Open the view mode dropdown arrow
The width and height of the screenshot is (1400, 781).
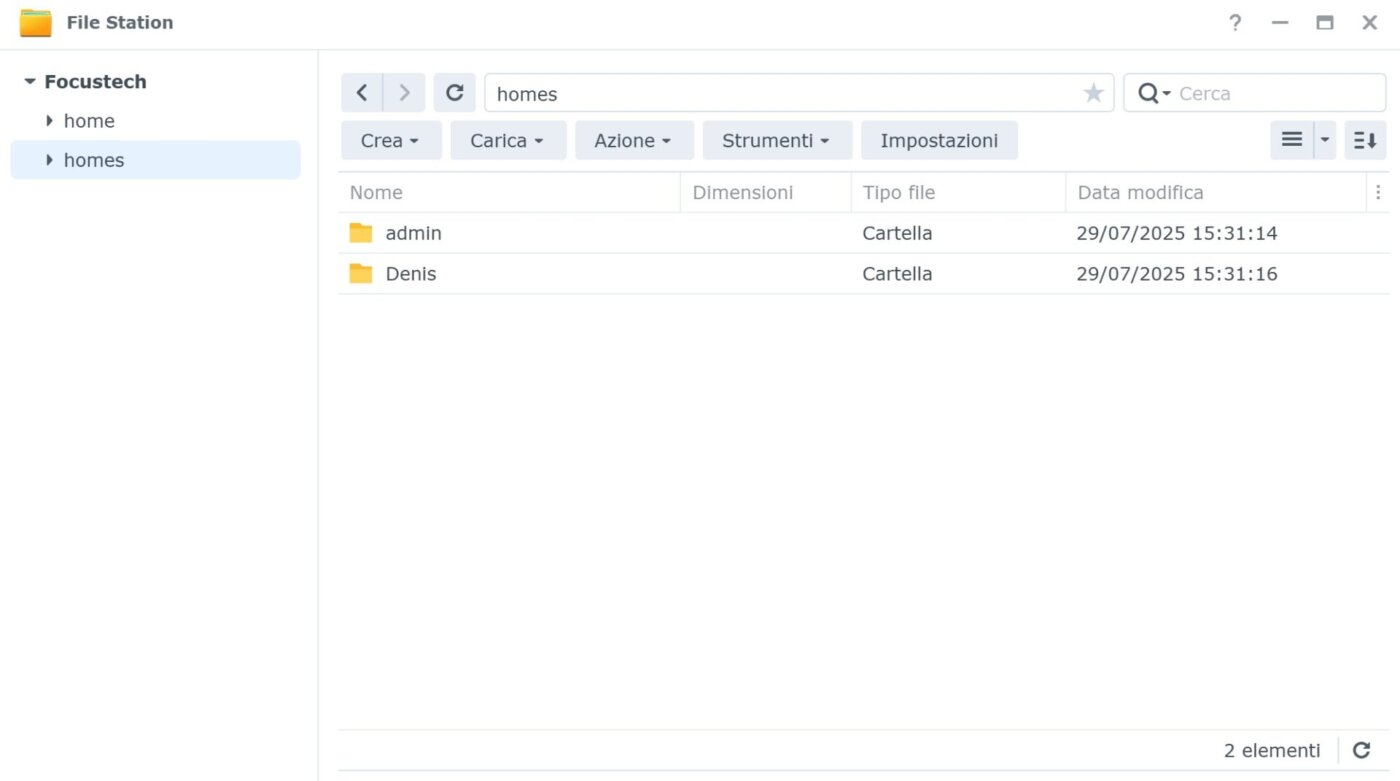click(1325, 140)
